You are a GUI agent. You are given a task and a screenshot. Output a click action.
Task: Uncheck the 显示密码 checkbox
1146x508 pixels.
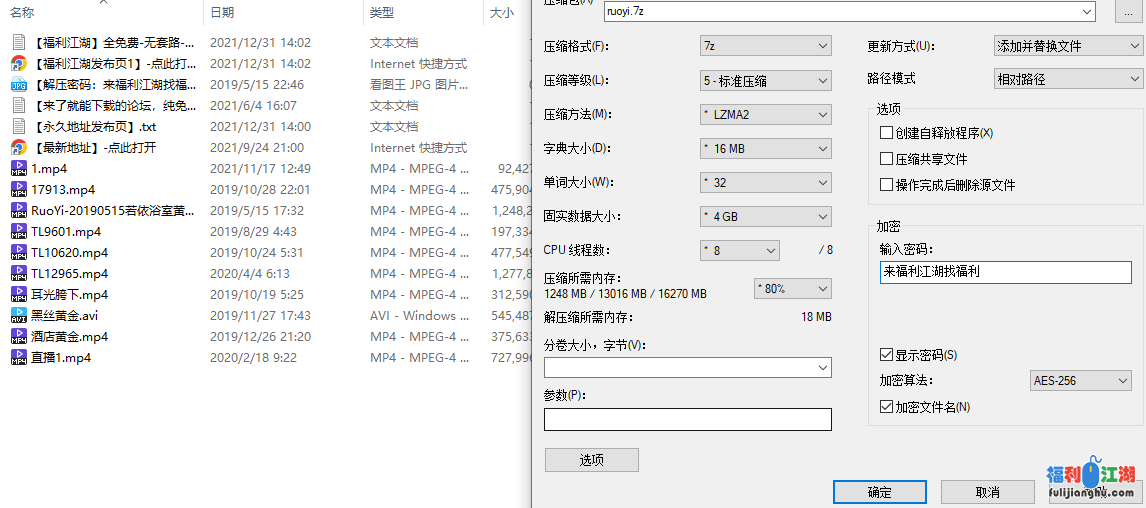886,355
